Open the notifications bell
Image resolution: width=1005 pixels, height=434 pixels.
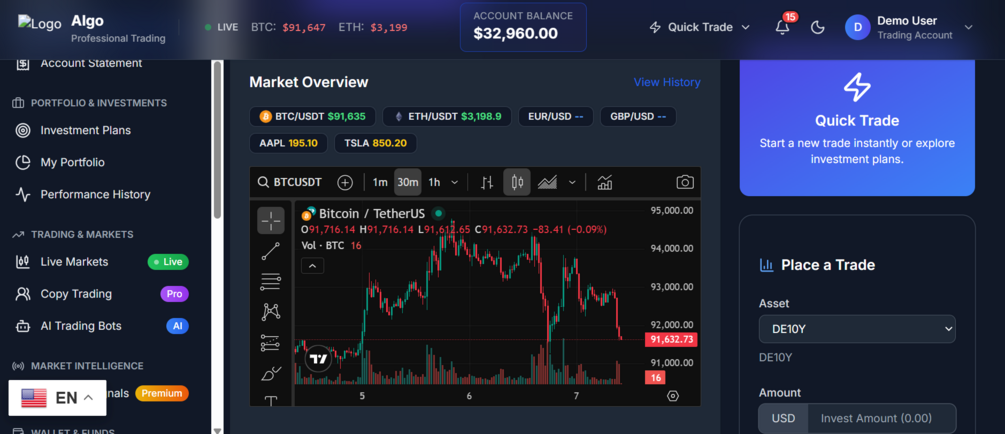point(782,28)
